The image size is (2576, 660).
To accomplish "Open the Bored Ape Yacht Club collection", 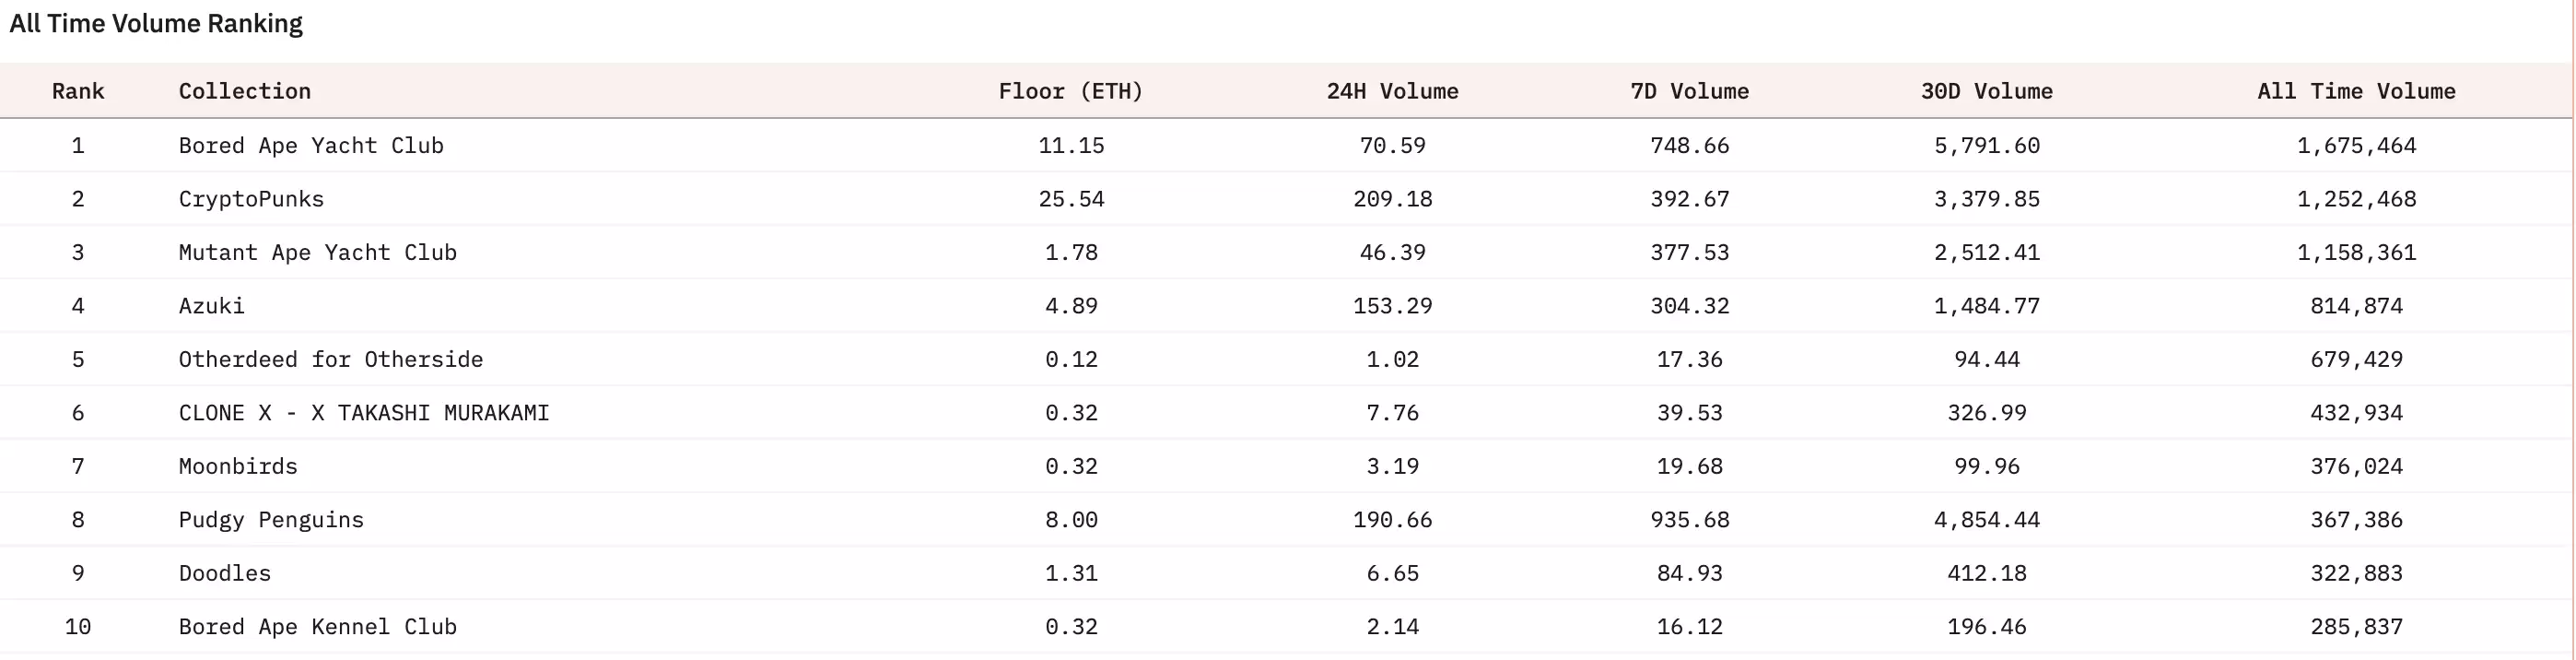I will 311,145.
